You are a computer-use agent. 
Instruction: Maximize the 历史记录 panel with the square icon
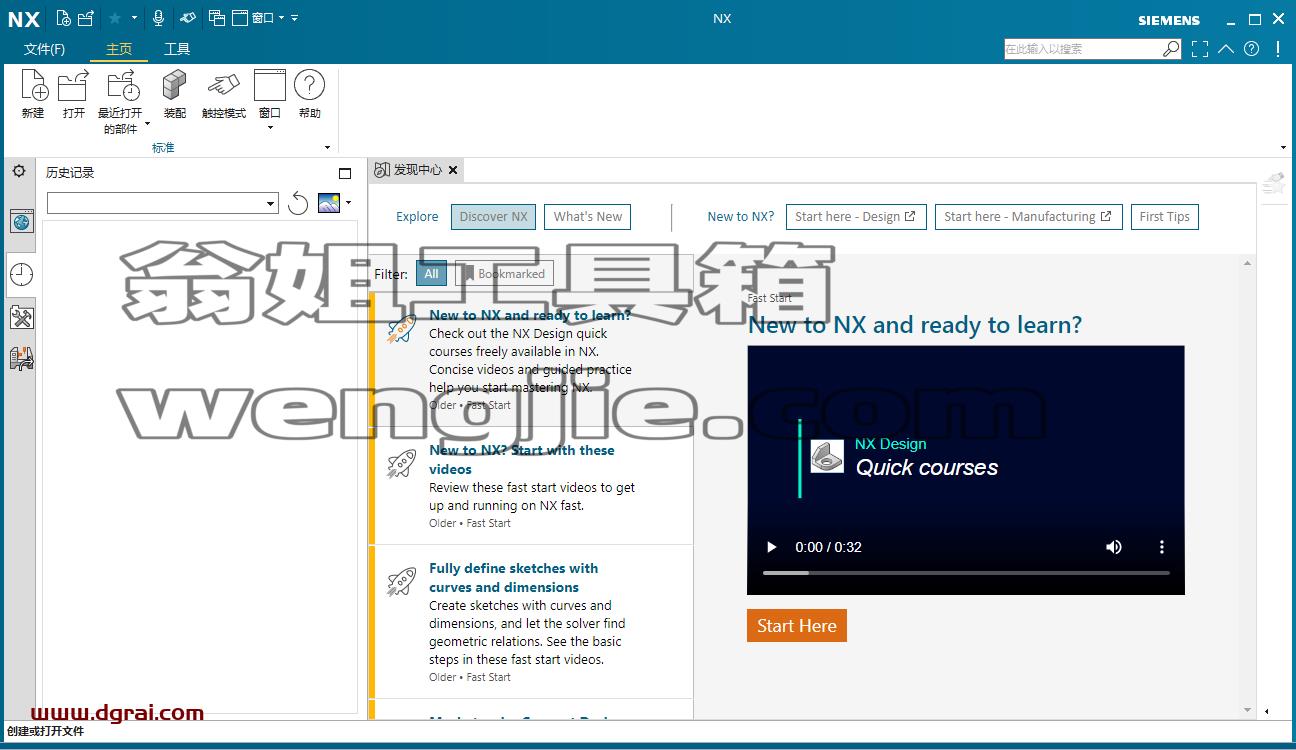(x=345, y=173)
